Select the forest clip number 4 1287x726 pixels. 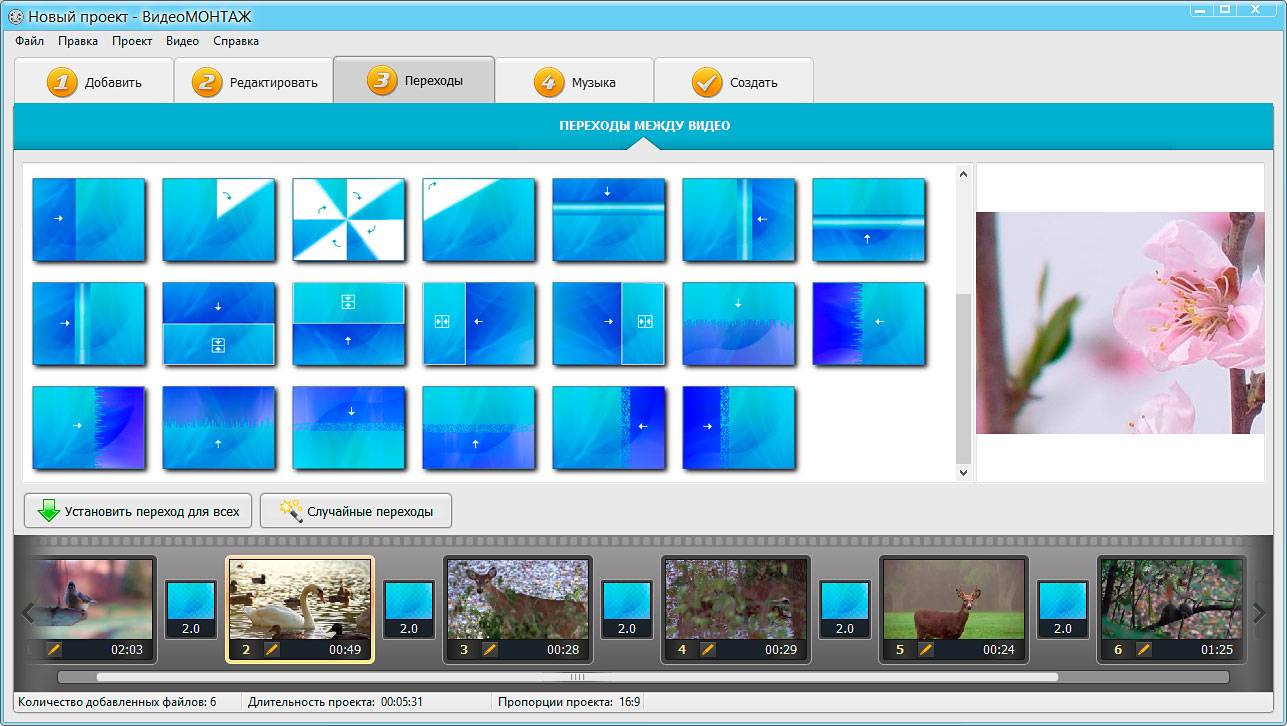pyautogui.click(x=736, y=610)
